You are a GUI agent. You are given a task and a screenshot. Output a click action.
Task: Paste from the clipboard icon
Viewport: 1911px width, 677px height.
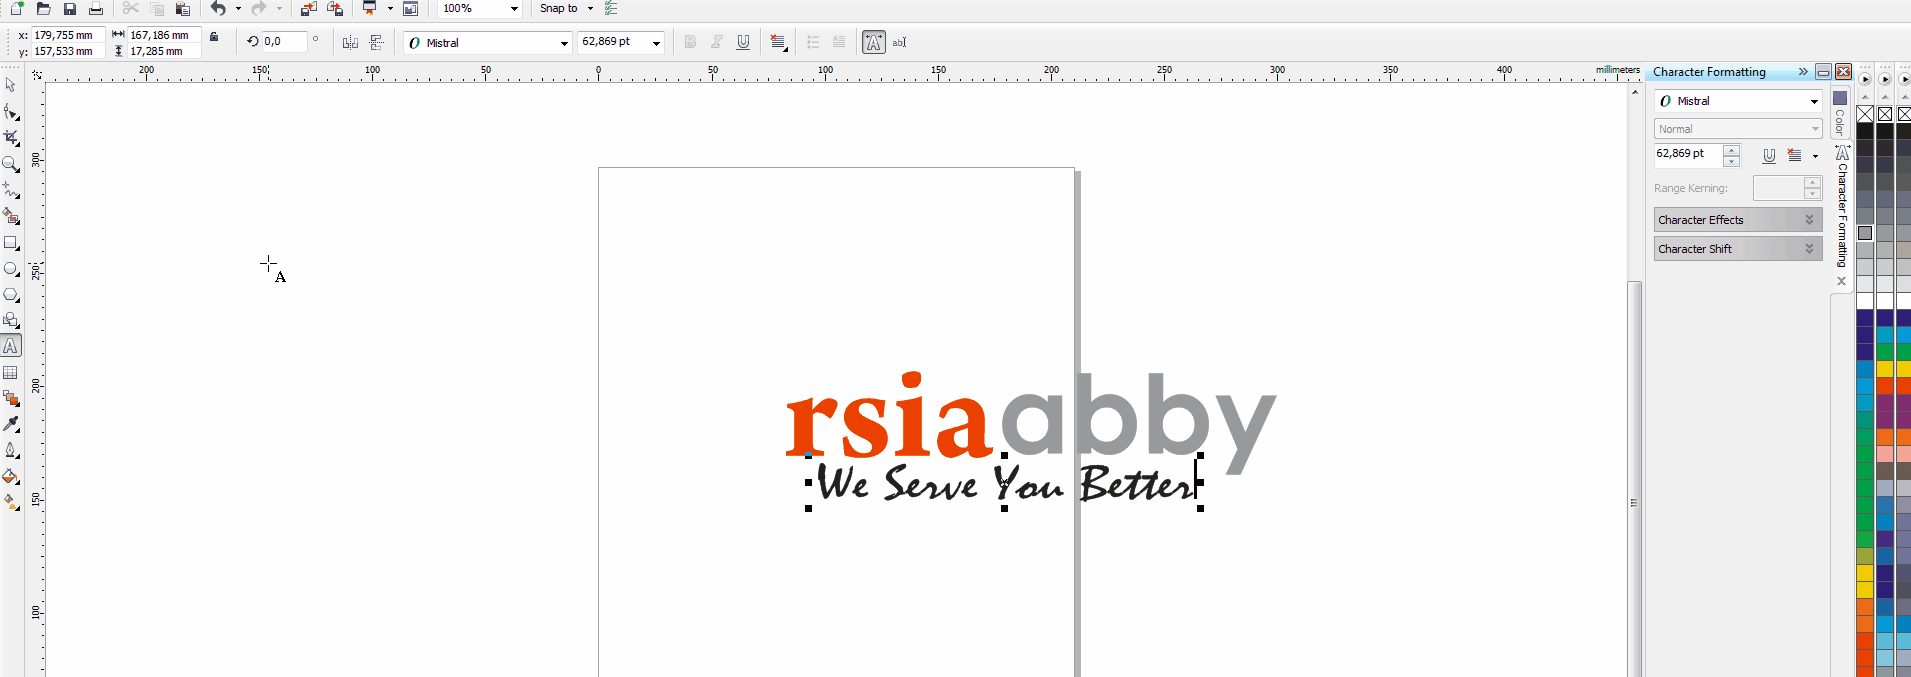(183, 8)
